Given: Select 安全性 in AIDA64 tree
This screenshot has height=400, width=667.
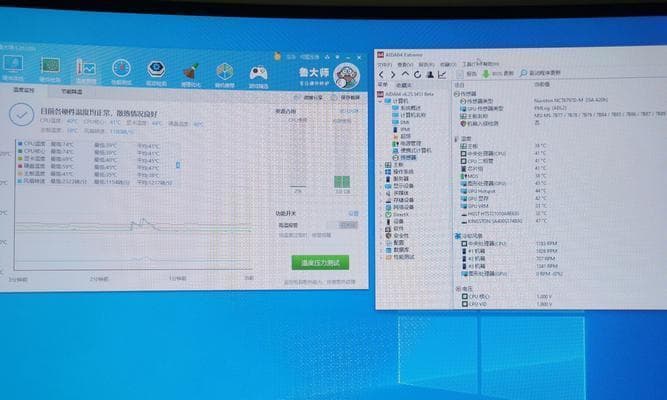Looking at the screenshot, I should pyautogui.click(x=397, y=235).
